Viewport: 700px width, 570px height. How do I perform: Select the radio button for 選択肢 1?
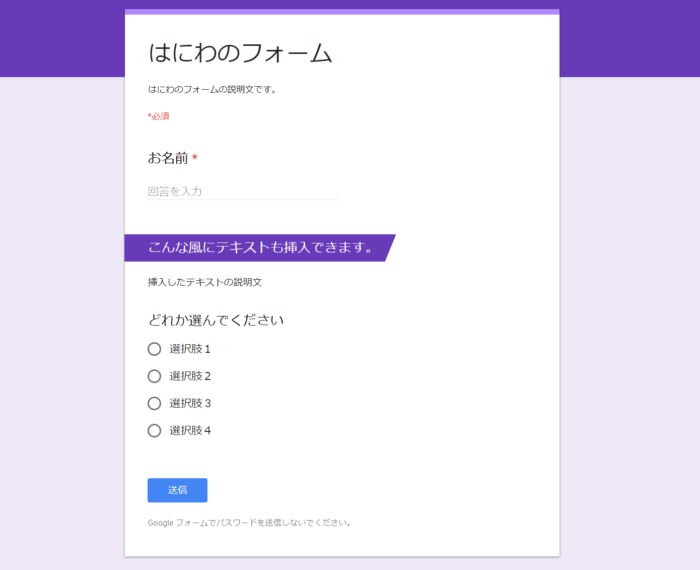coord(154,349)
